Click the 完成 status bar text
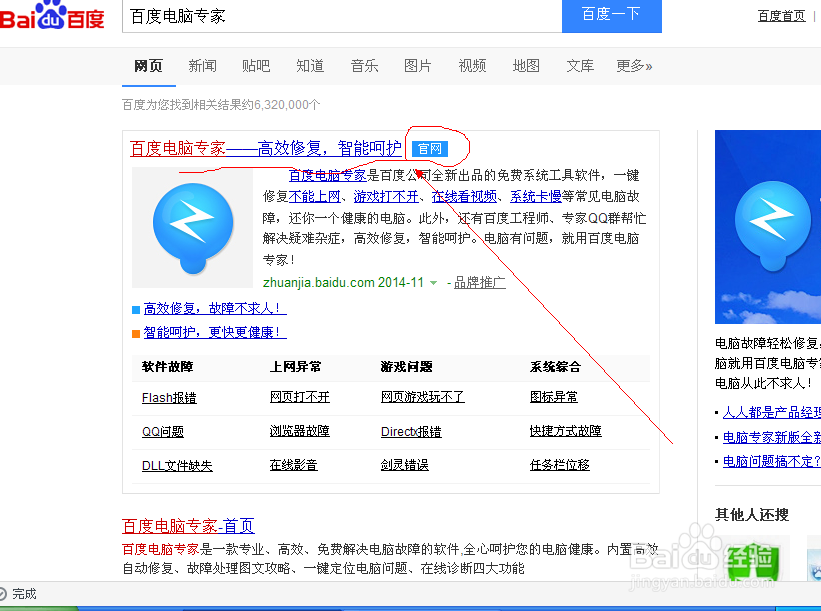821x611 pixels. 24,594
